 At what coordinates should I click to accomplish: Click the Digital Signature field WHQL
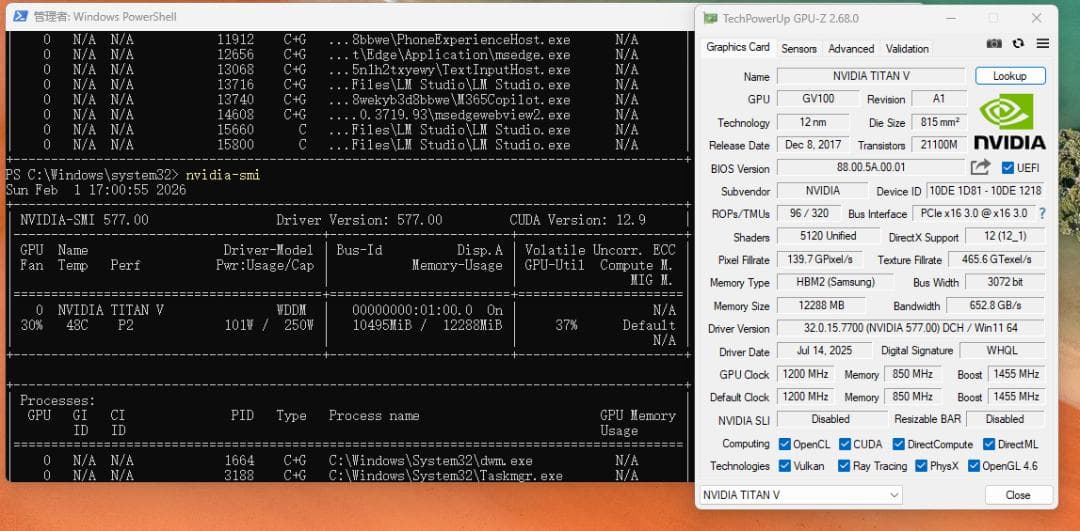point(1002,351)
